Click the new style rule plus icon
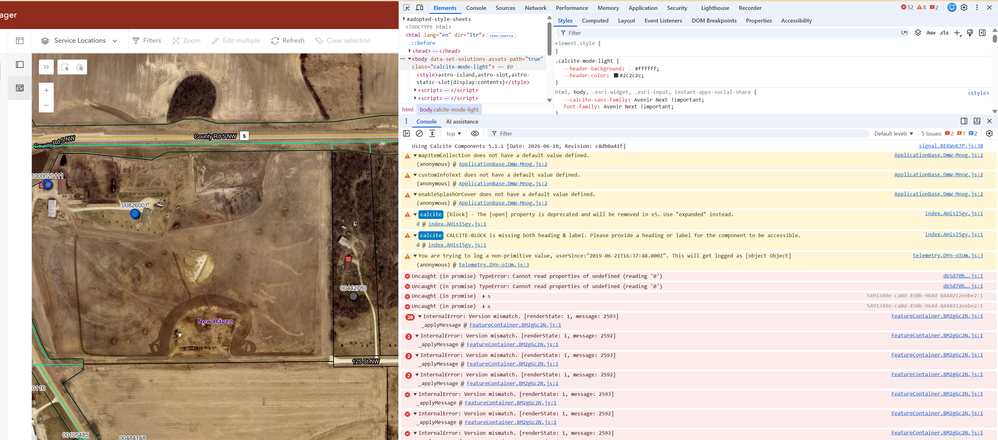The image size is (998, 440). [957, 32]
